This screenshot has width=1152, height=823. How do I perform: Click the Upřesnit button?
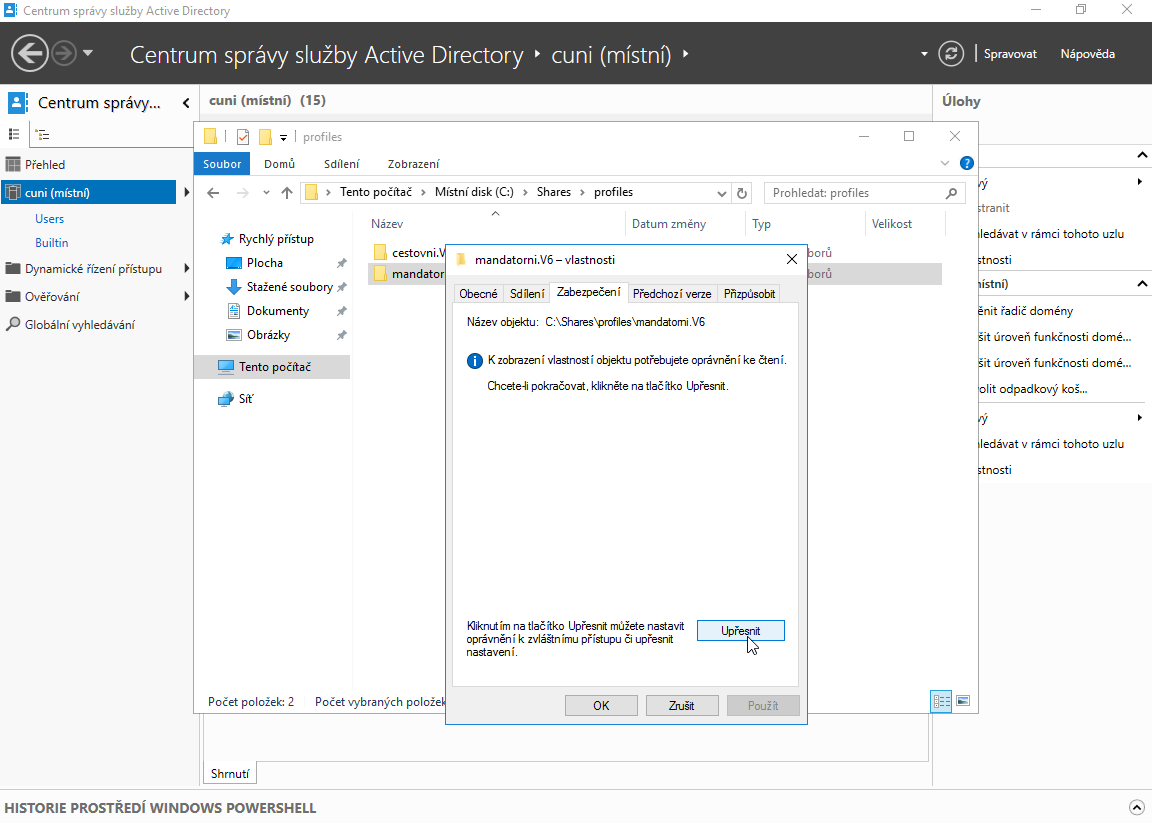coord(740,631)
